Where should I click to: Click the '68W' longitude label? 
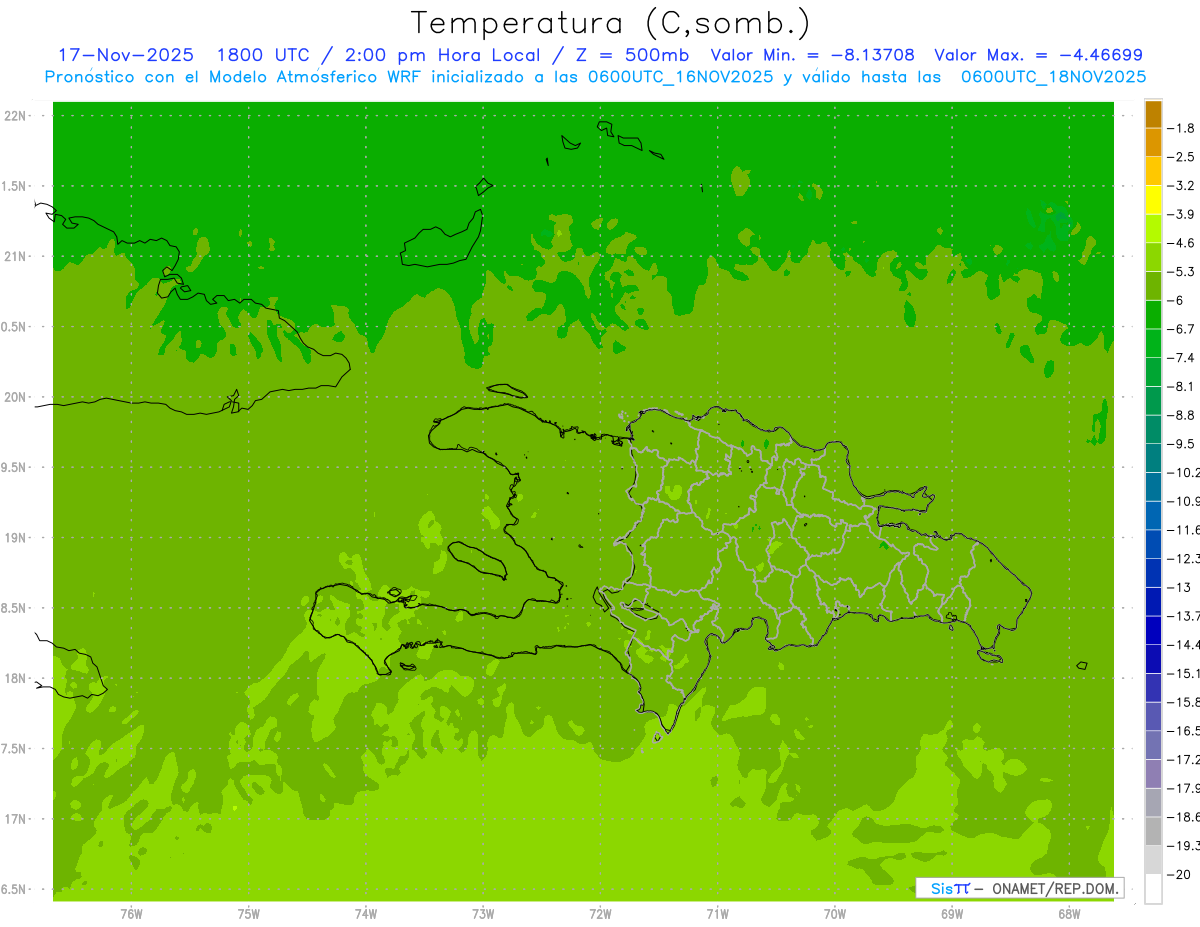tap(1069, 913)
